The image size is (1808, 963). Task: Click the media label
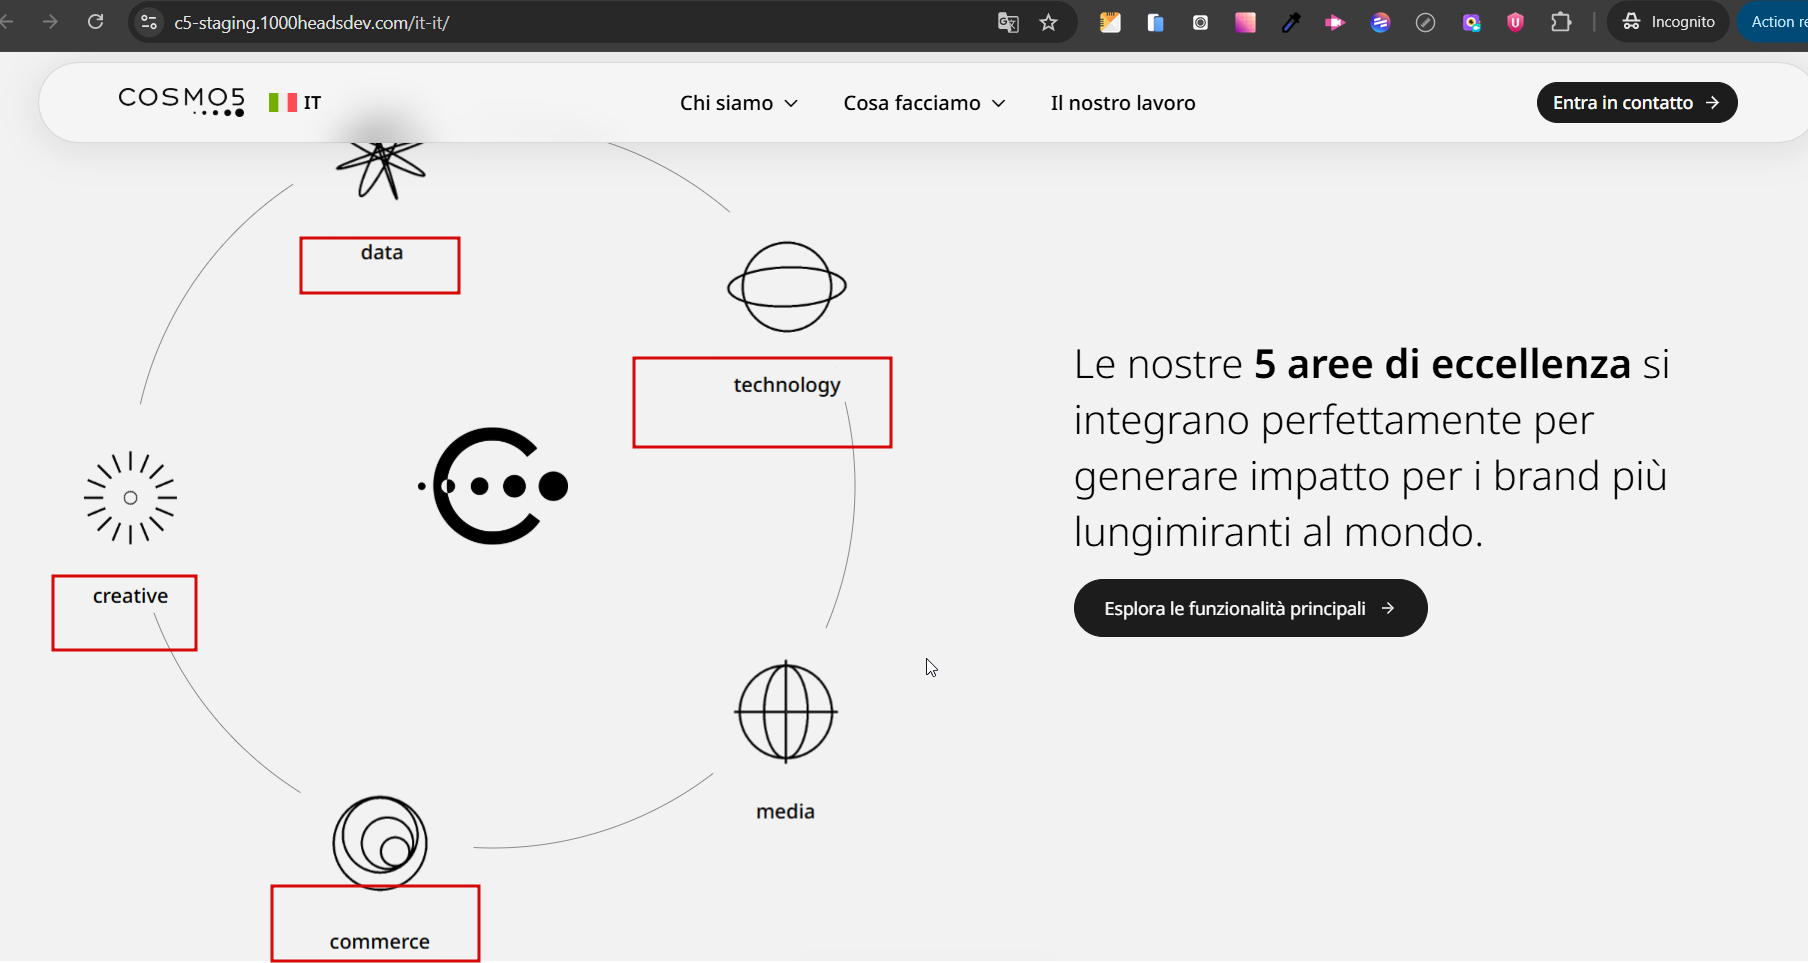click(x=785, y=811)
